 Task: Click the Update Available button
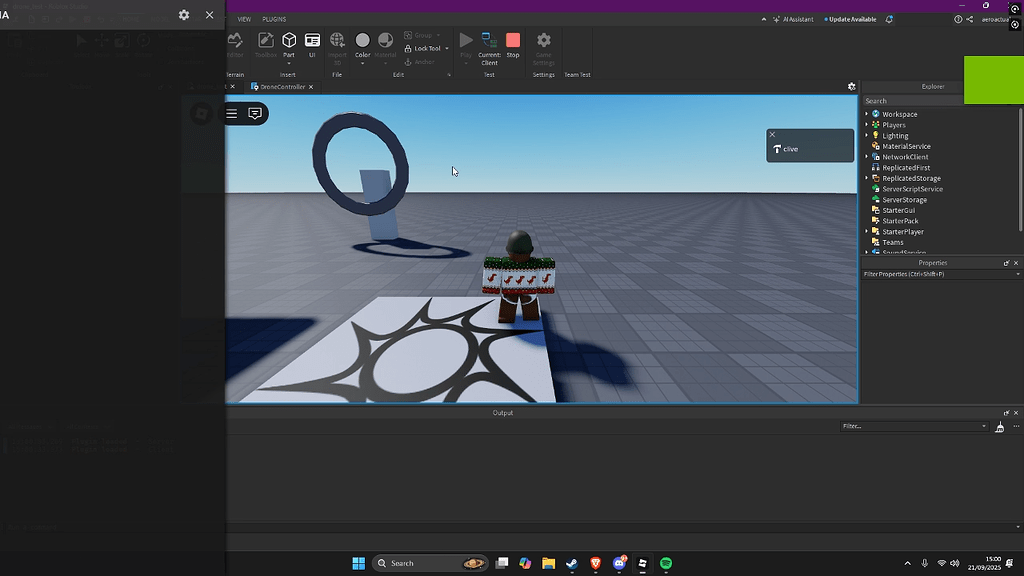click(849, 18)
